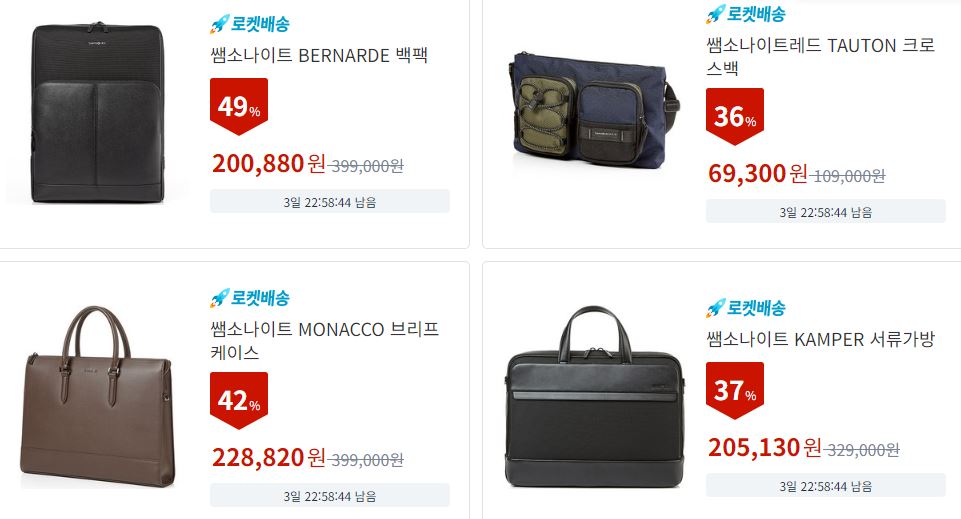Click the countdown timer under the KAMPER bag
Image resolution: width=961 pixels, height=519 pixels.
[x=826, y=485]
